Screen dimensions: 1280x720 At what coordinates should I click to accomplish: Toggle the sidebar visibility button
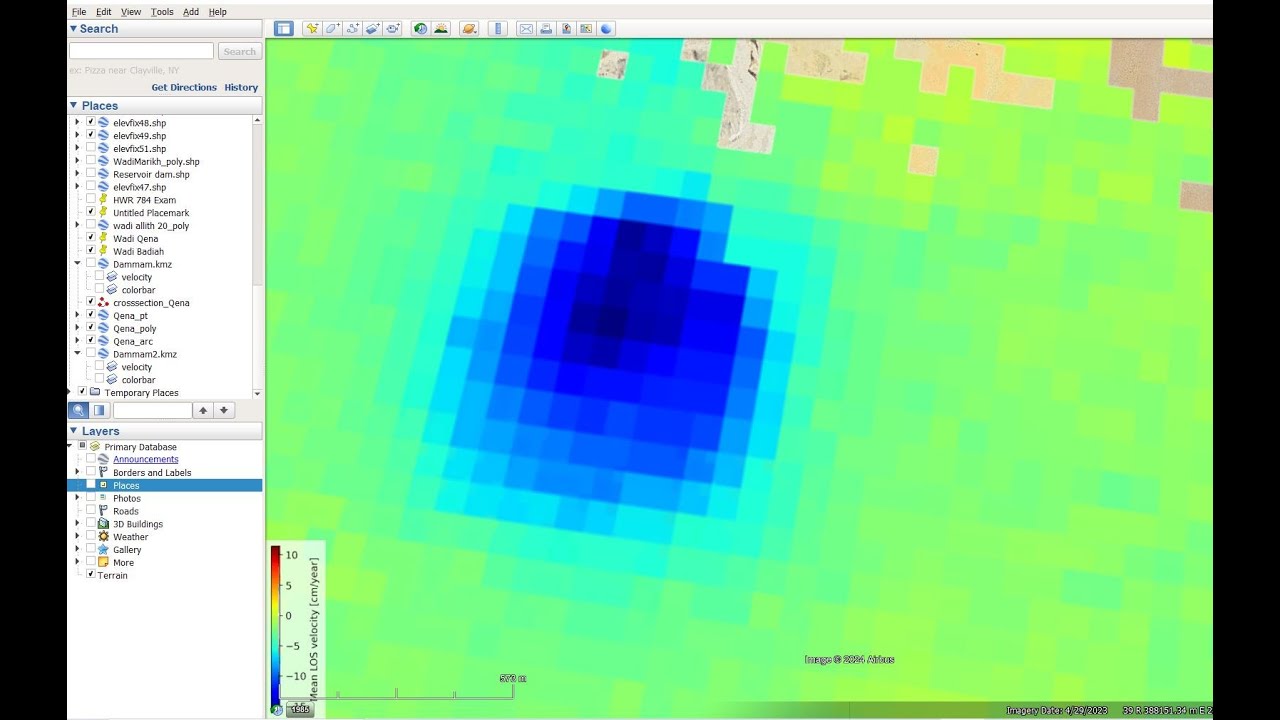point(284,29)
